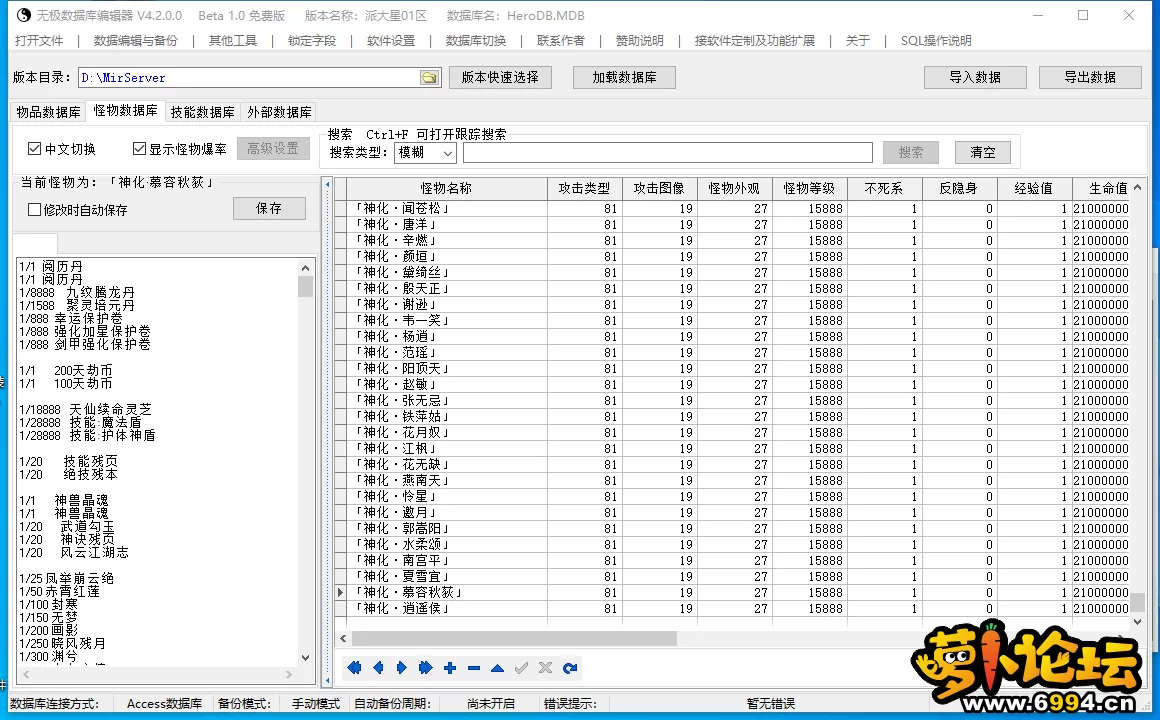Post edit with checkmark icon
The image size is (1160, 720).
(522, 667)
